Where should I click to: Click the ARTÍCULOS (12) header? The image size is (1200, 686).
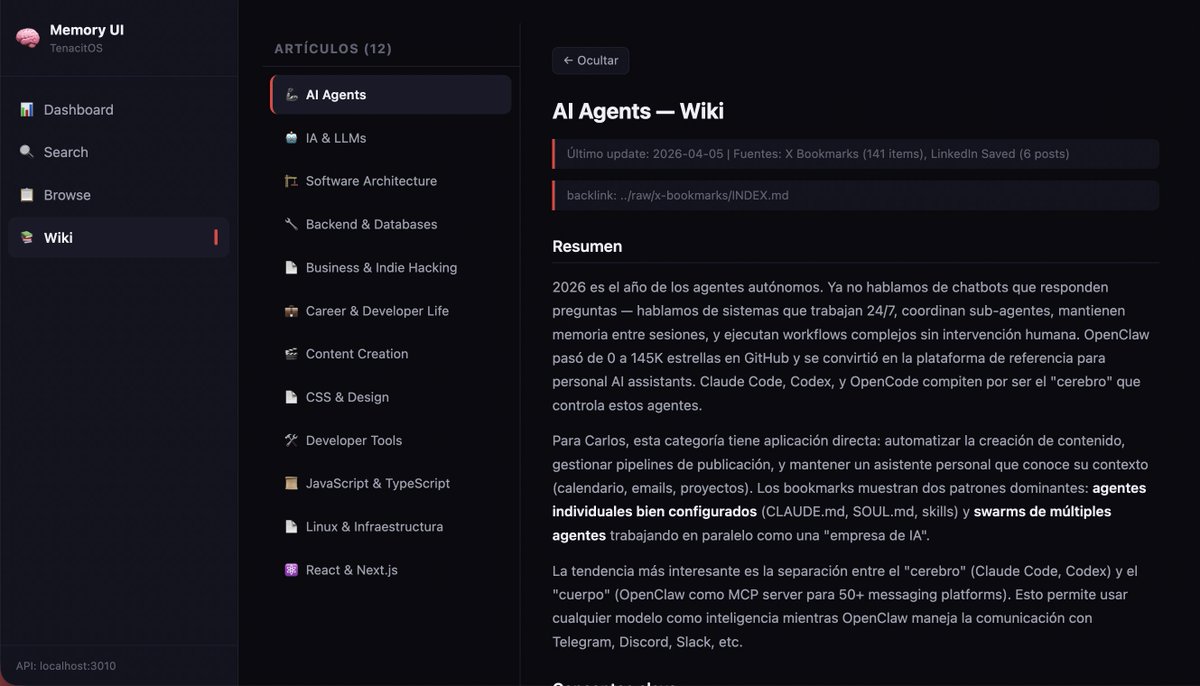click(x=333, y=48)
